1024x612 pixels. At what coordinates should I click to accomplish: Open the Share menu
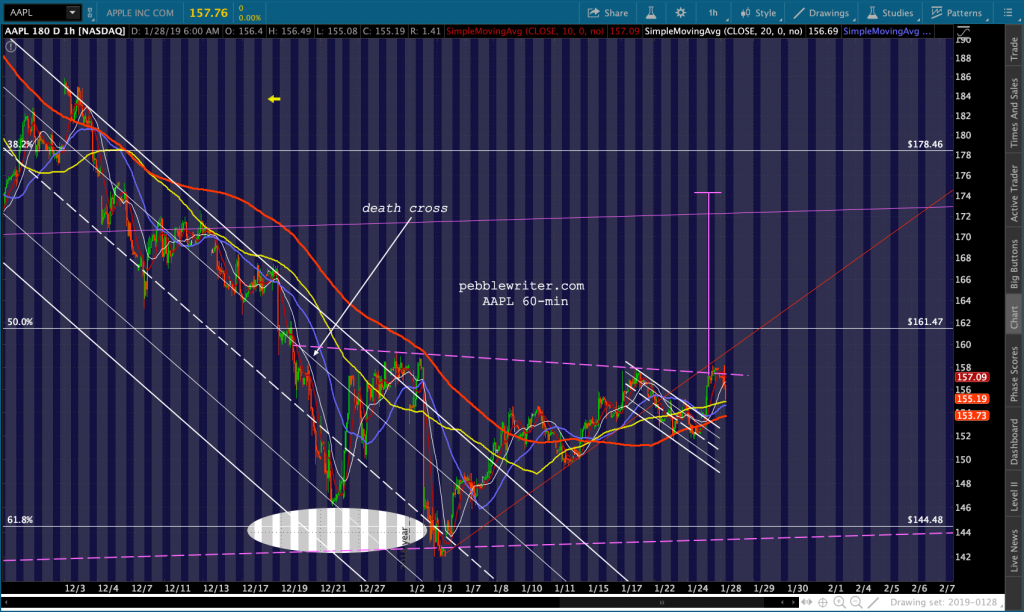pyautogui.click(x=607, y=12)
